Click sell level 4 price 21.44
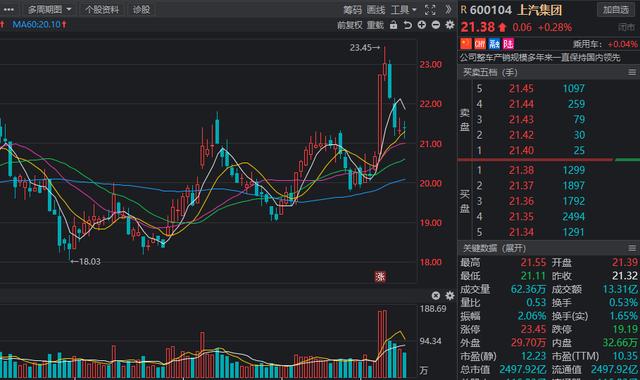 coord(521,104)
